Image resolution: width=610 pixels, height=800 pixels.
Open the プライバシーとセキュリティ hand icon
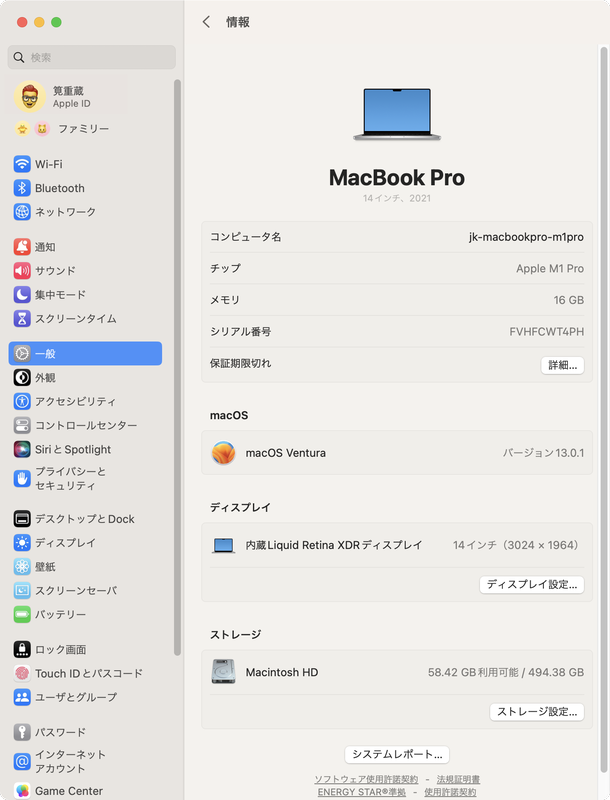click(x=22, y=479)
